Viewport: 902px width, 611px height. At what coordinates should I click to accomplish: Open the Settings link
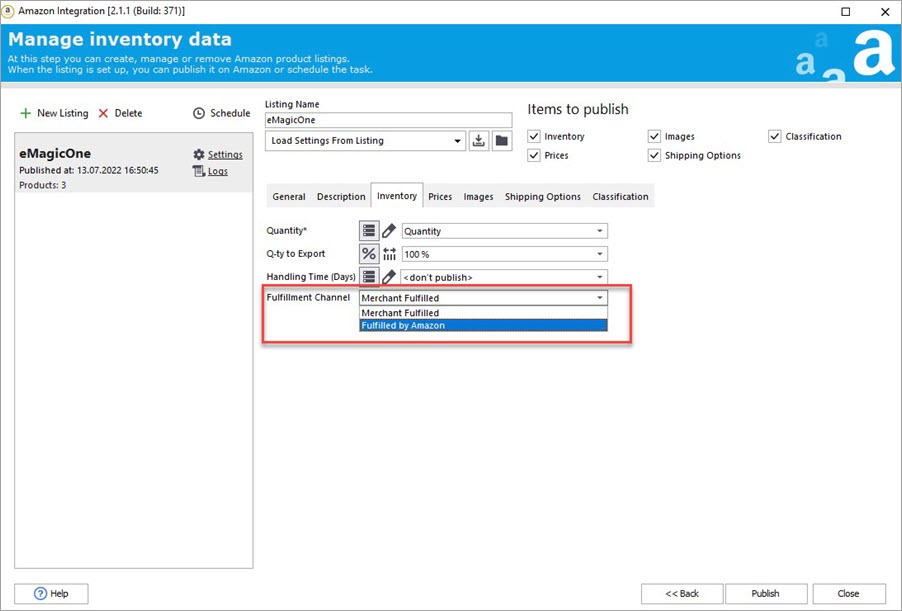(x=225, y=154)
